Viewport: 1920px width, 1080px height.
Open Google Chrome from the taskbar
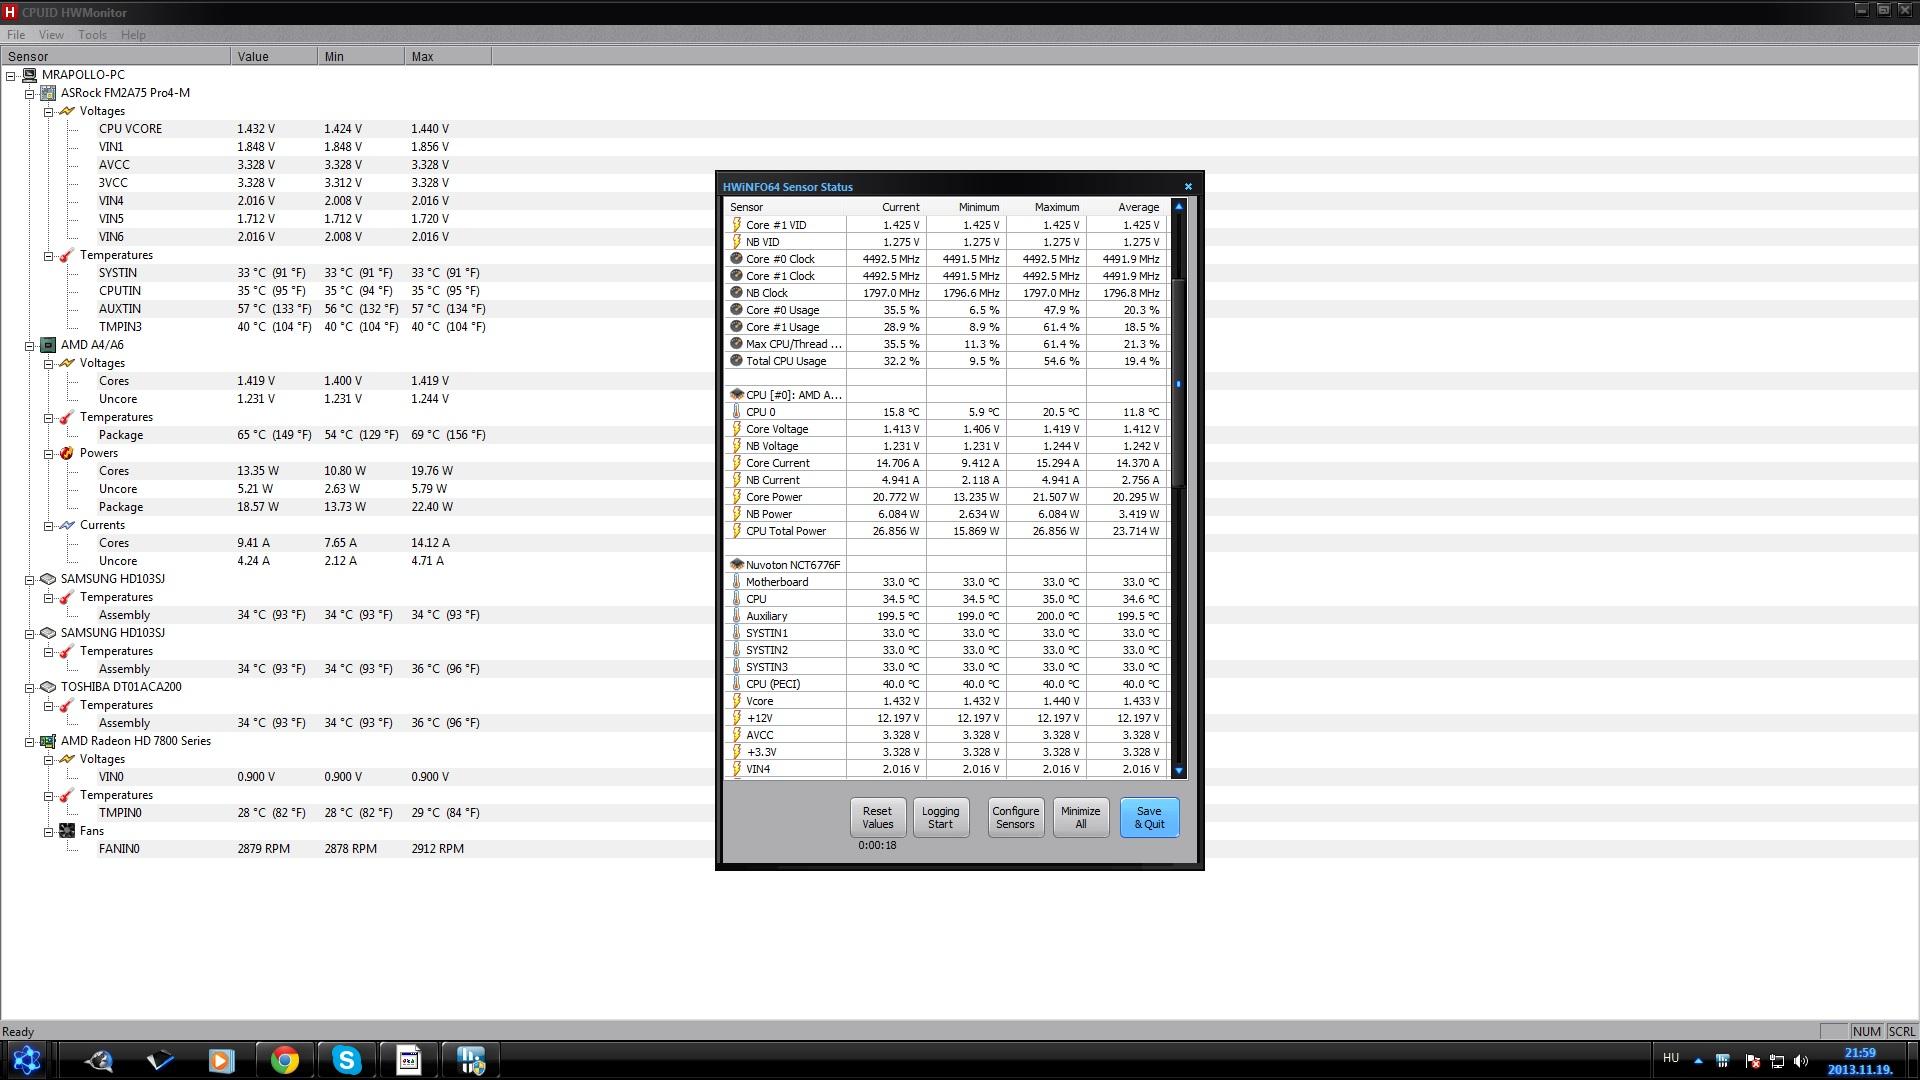285,1060
